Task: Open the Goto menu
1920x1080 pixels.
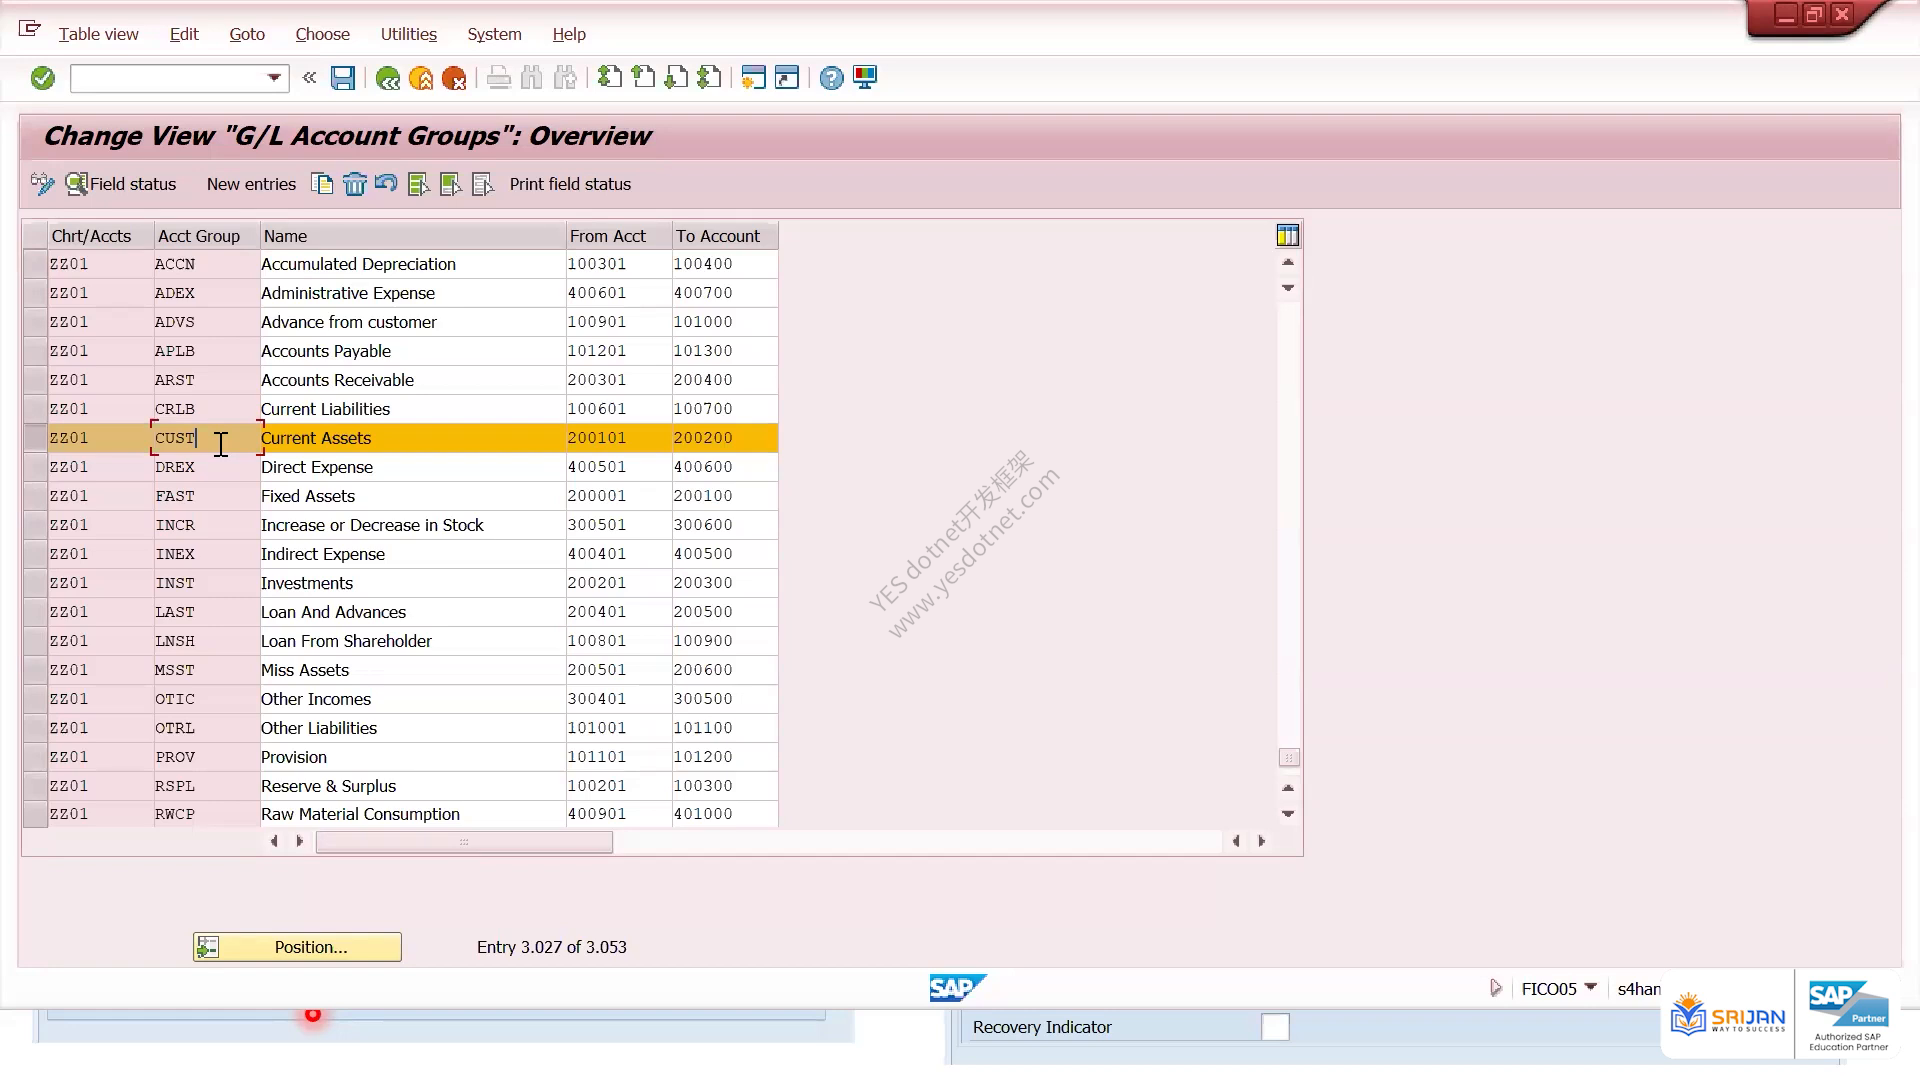Action: tap(247, 34)
